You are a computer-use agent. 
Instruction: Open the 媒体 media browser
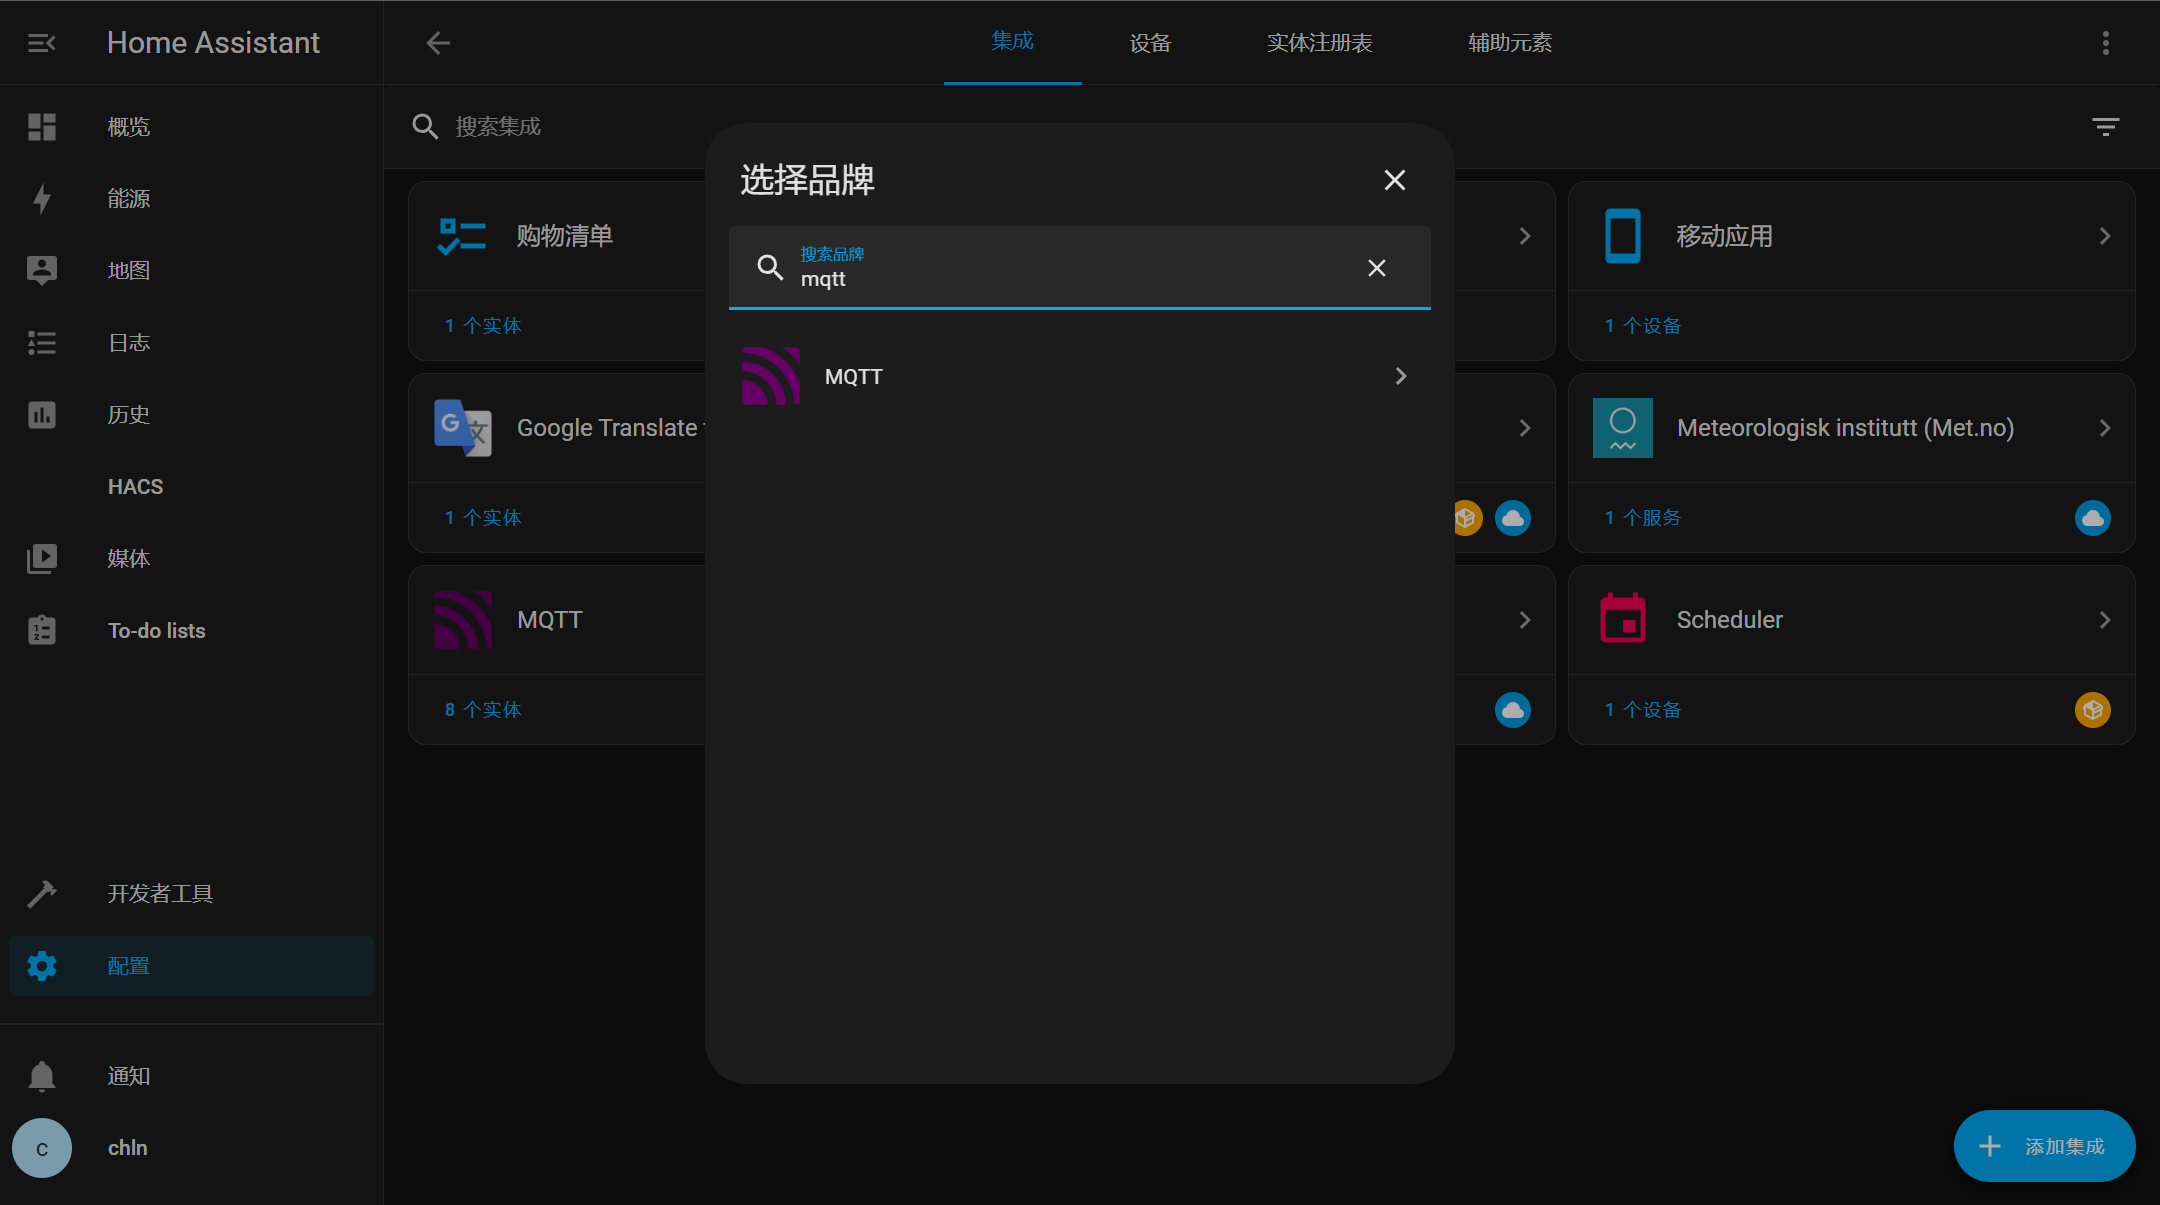[x=191, y=559]
